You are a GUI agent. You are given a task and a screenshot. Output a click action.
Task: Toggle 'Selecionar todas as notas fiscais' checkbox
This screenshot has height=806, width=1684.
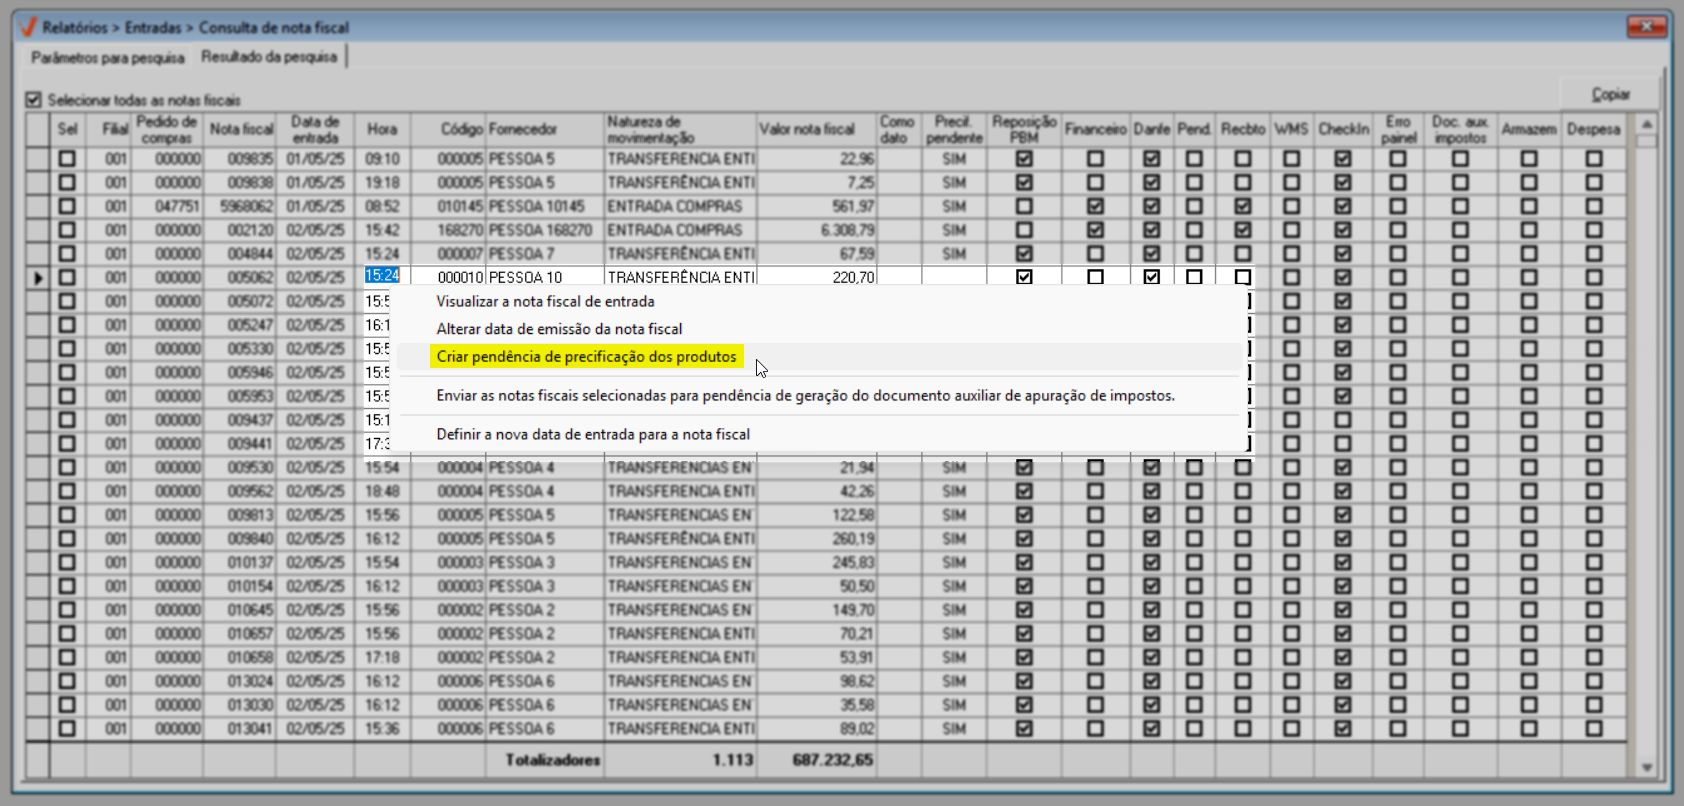point(34,100)
